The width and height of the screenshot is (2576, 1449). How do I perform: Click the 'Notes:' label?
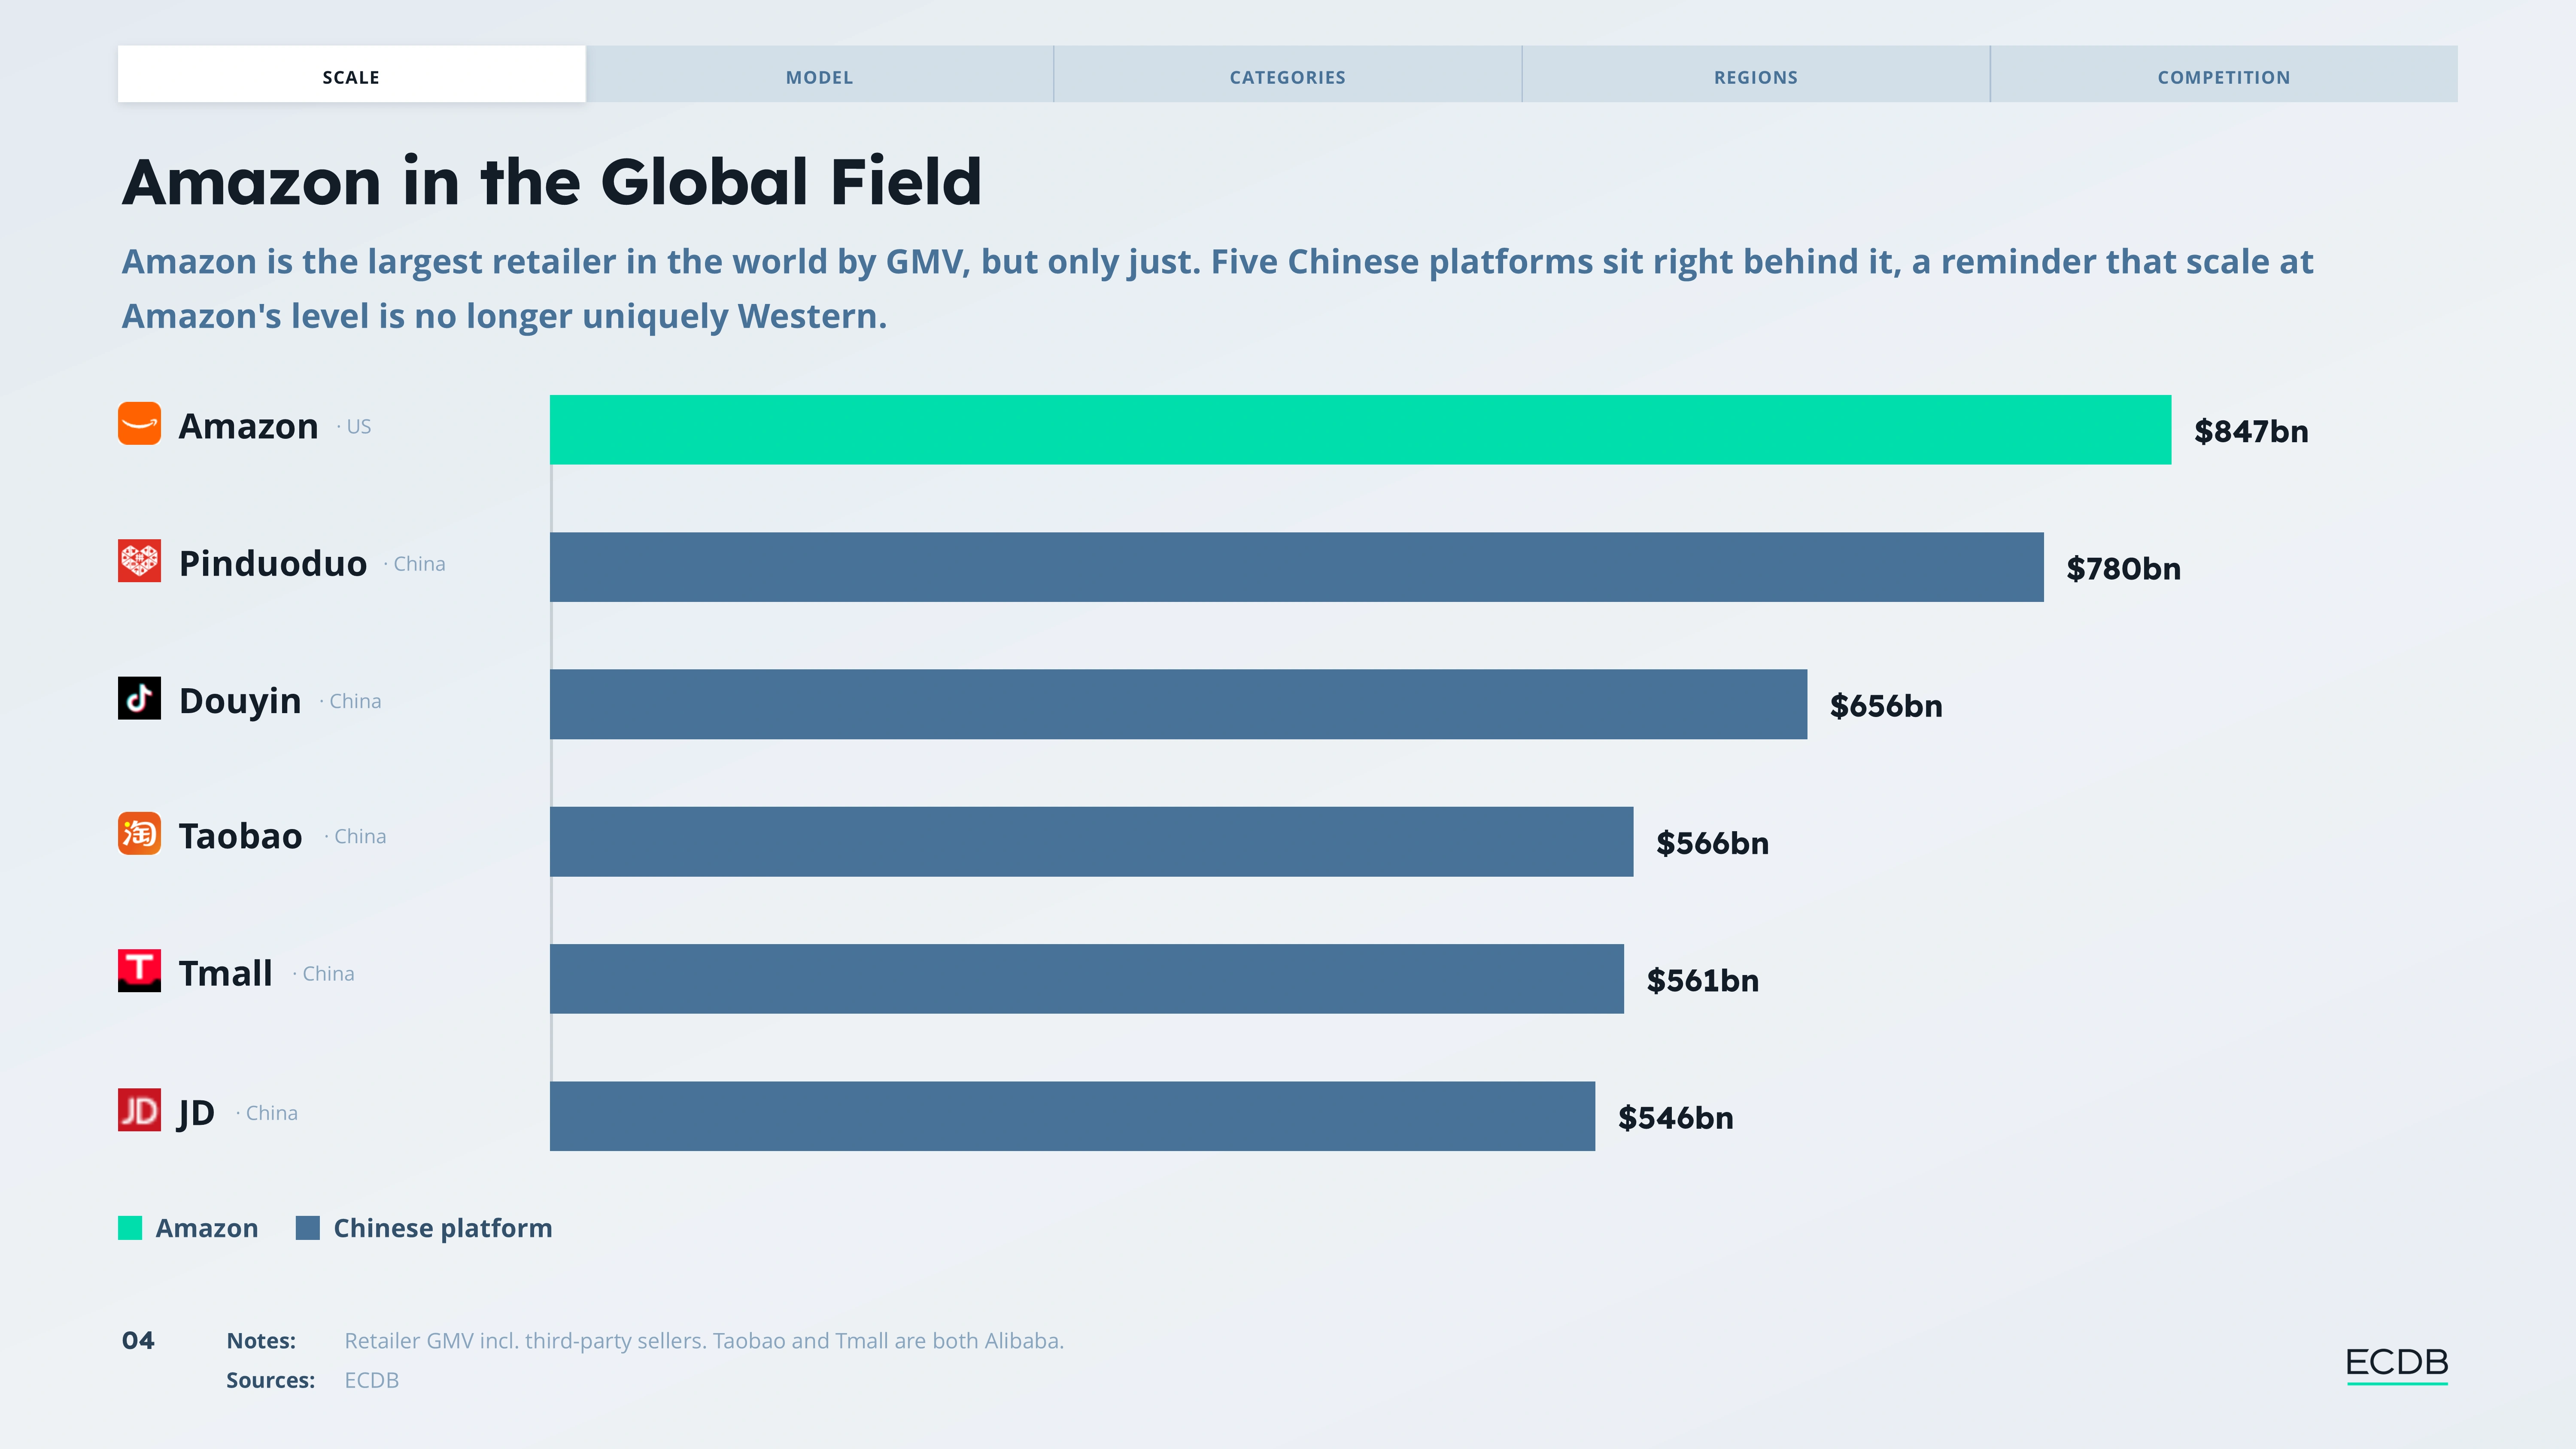pyautogui.click(x=261, y=1341)
